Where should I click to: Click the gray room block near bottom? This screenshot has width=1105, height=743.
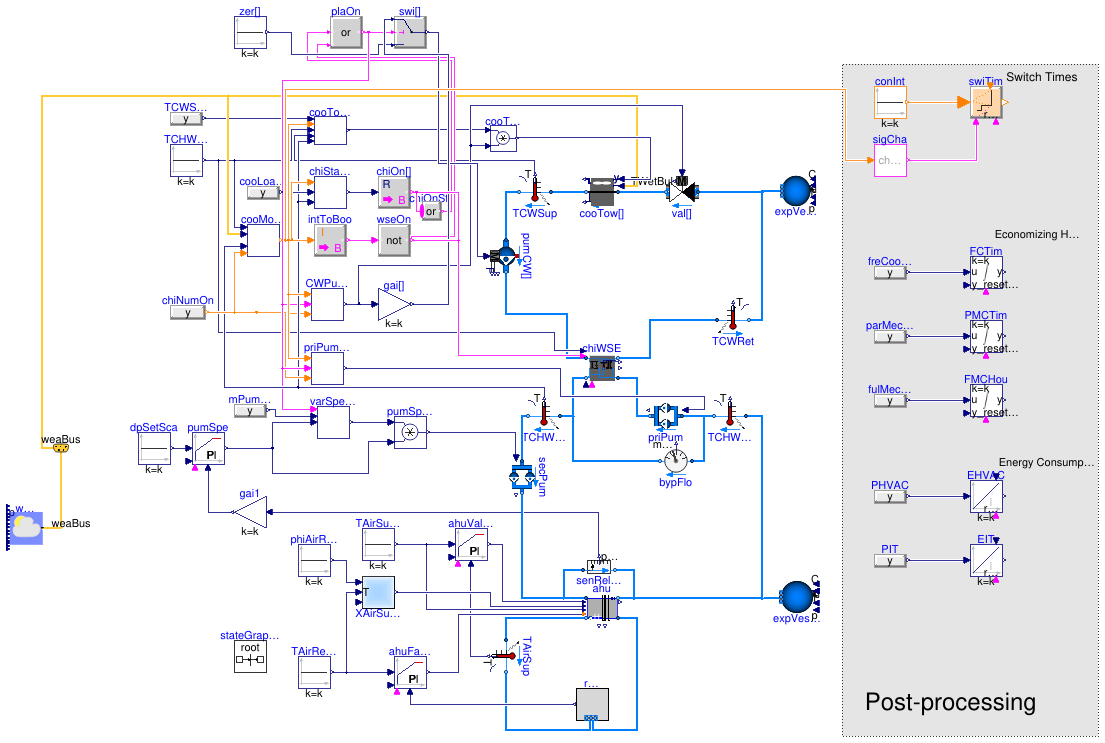coord(593,705)
